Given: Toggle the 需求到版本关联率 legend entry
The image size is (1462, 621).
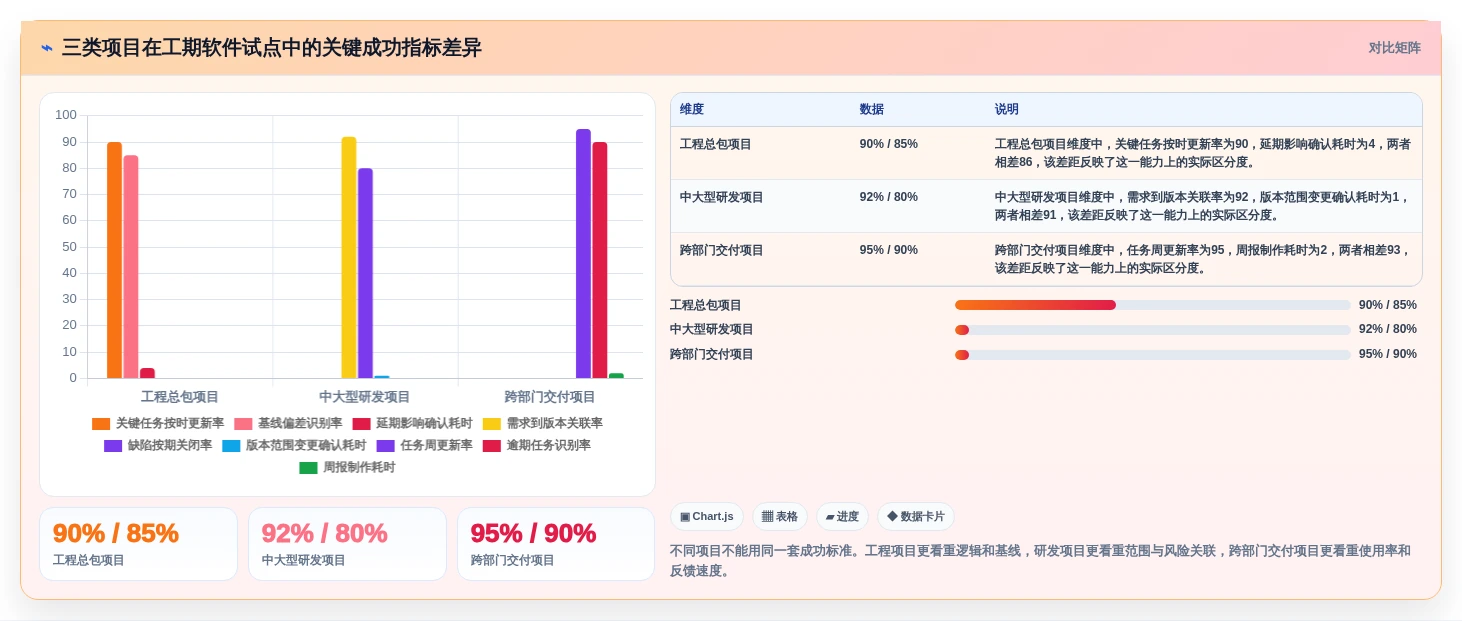Looking at the screenshot, I should point(542,424).
